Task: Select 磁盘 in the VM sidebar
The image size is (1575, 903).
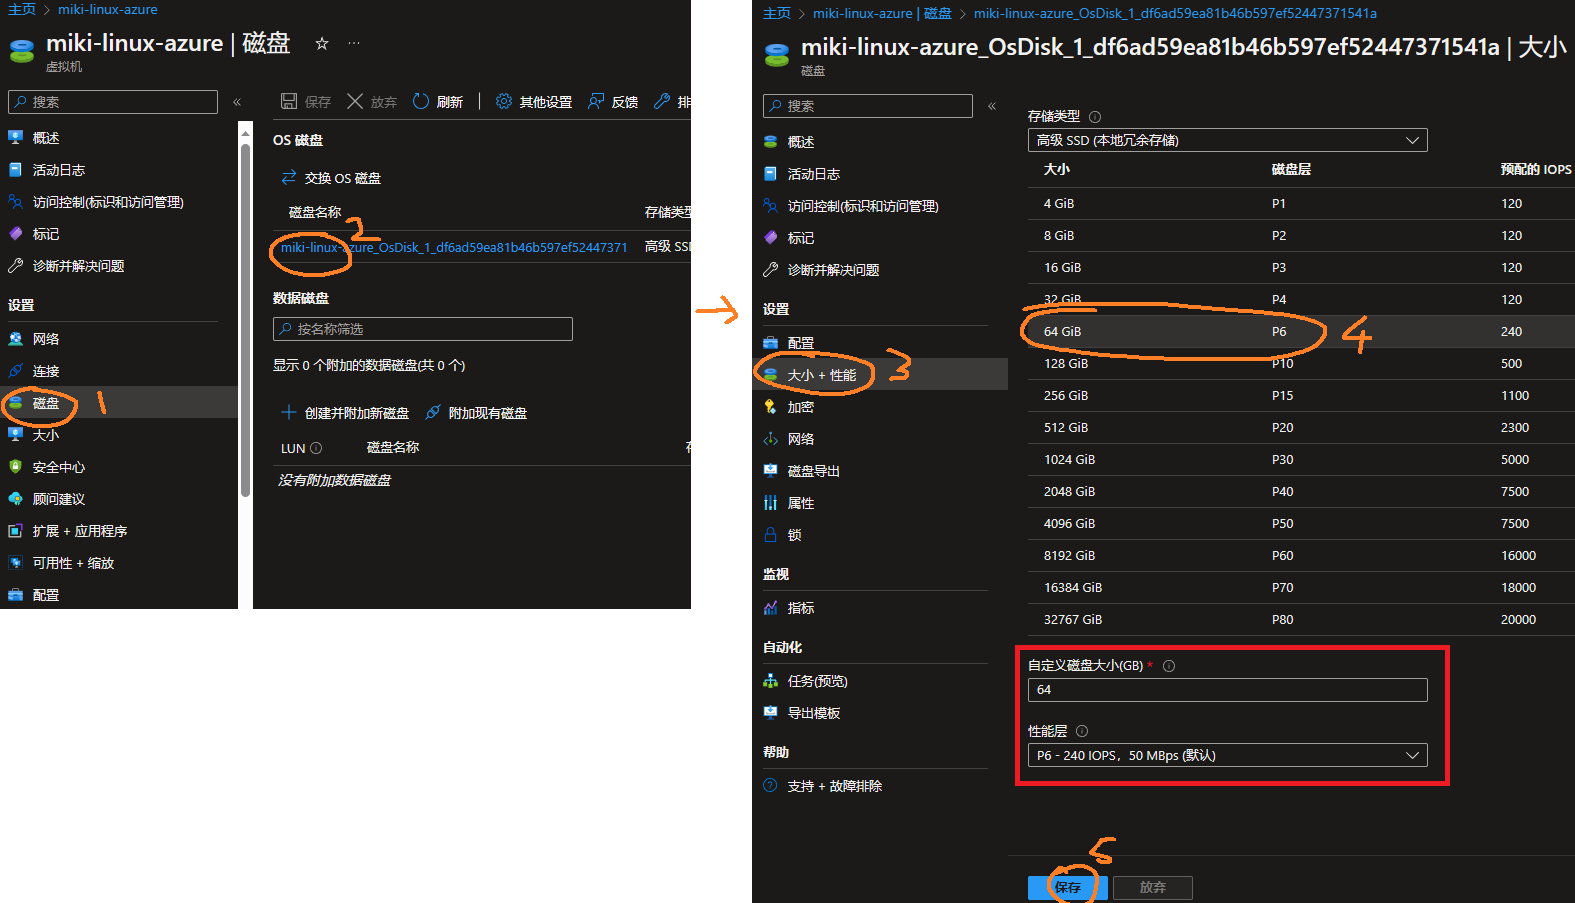Action: pyautogui.click(x=119, y=403)
